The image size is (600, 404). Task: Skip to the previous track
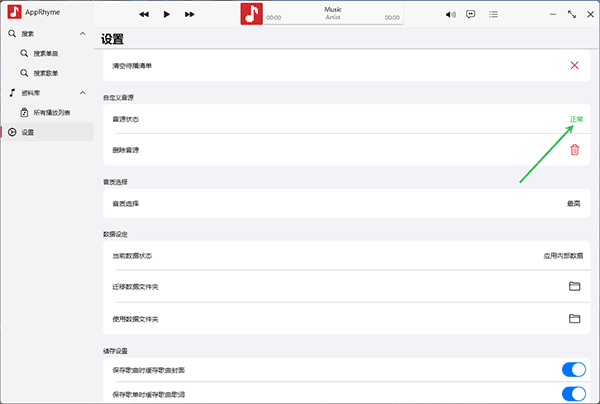point(144,15)
